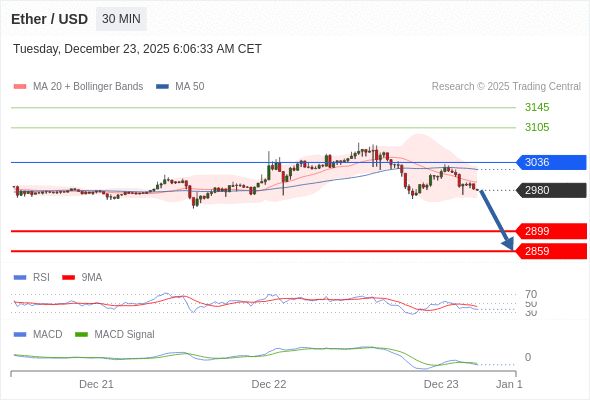Viewport: 590px width, 400px height.
Task: Click the 9MA legend label
Action: tap(92, 277)
